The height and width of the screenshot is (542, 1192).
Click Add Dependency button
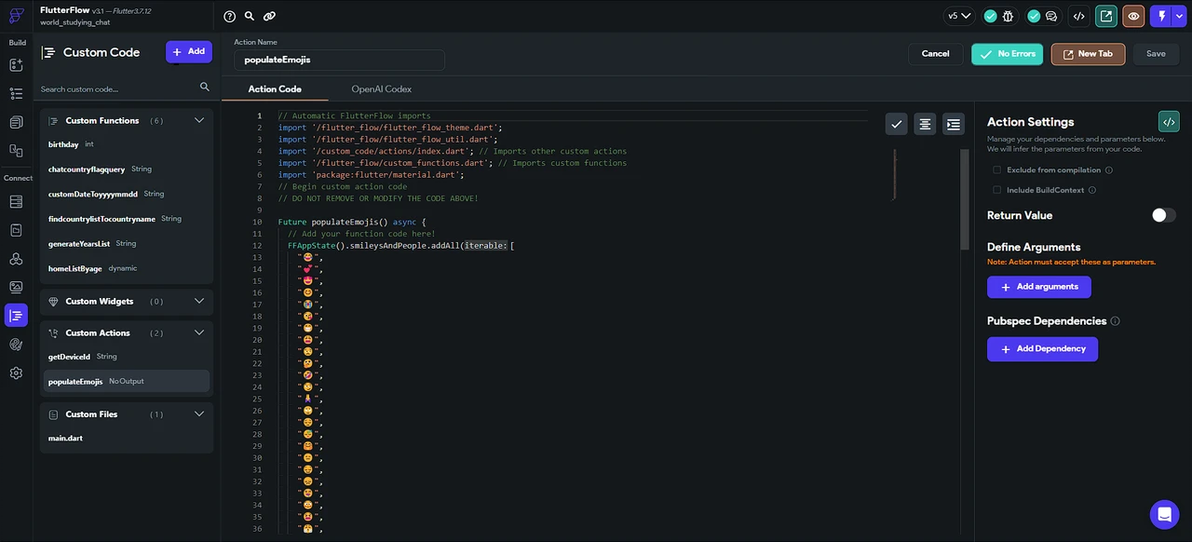pyautogui.click(x=1042, y=349)
